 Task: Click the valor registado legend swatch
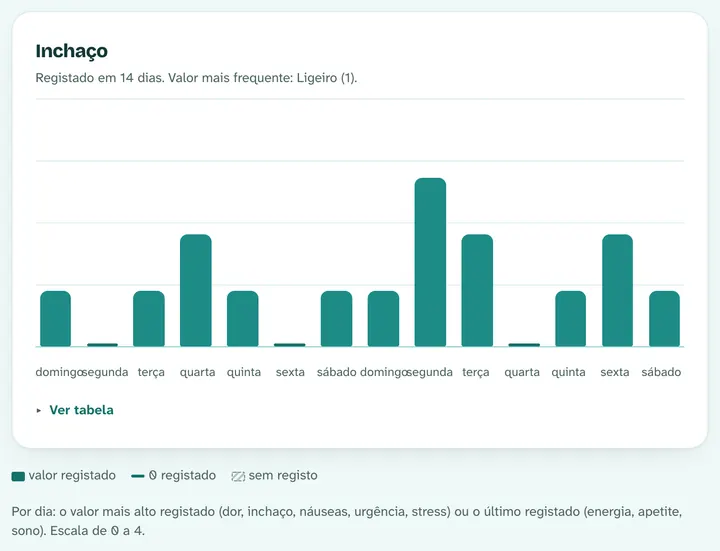(x=18, y=476)
